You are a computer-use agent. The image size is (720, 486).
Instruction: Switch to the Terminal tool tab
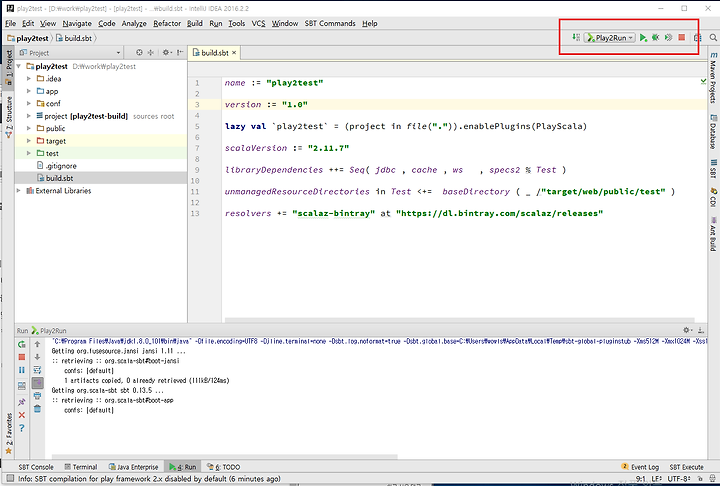[81, 467]
